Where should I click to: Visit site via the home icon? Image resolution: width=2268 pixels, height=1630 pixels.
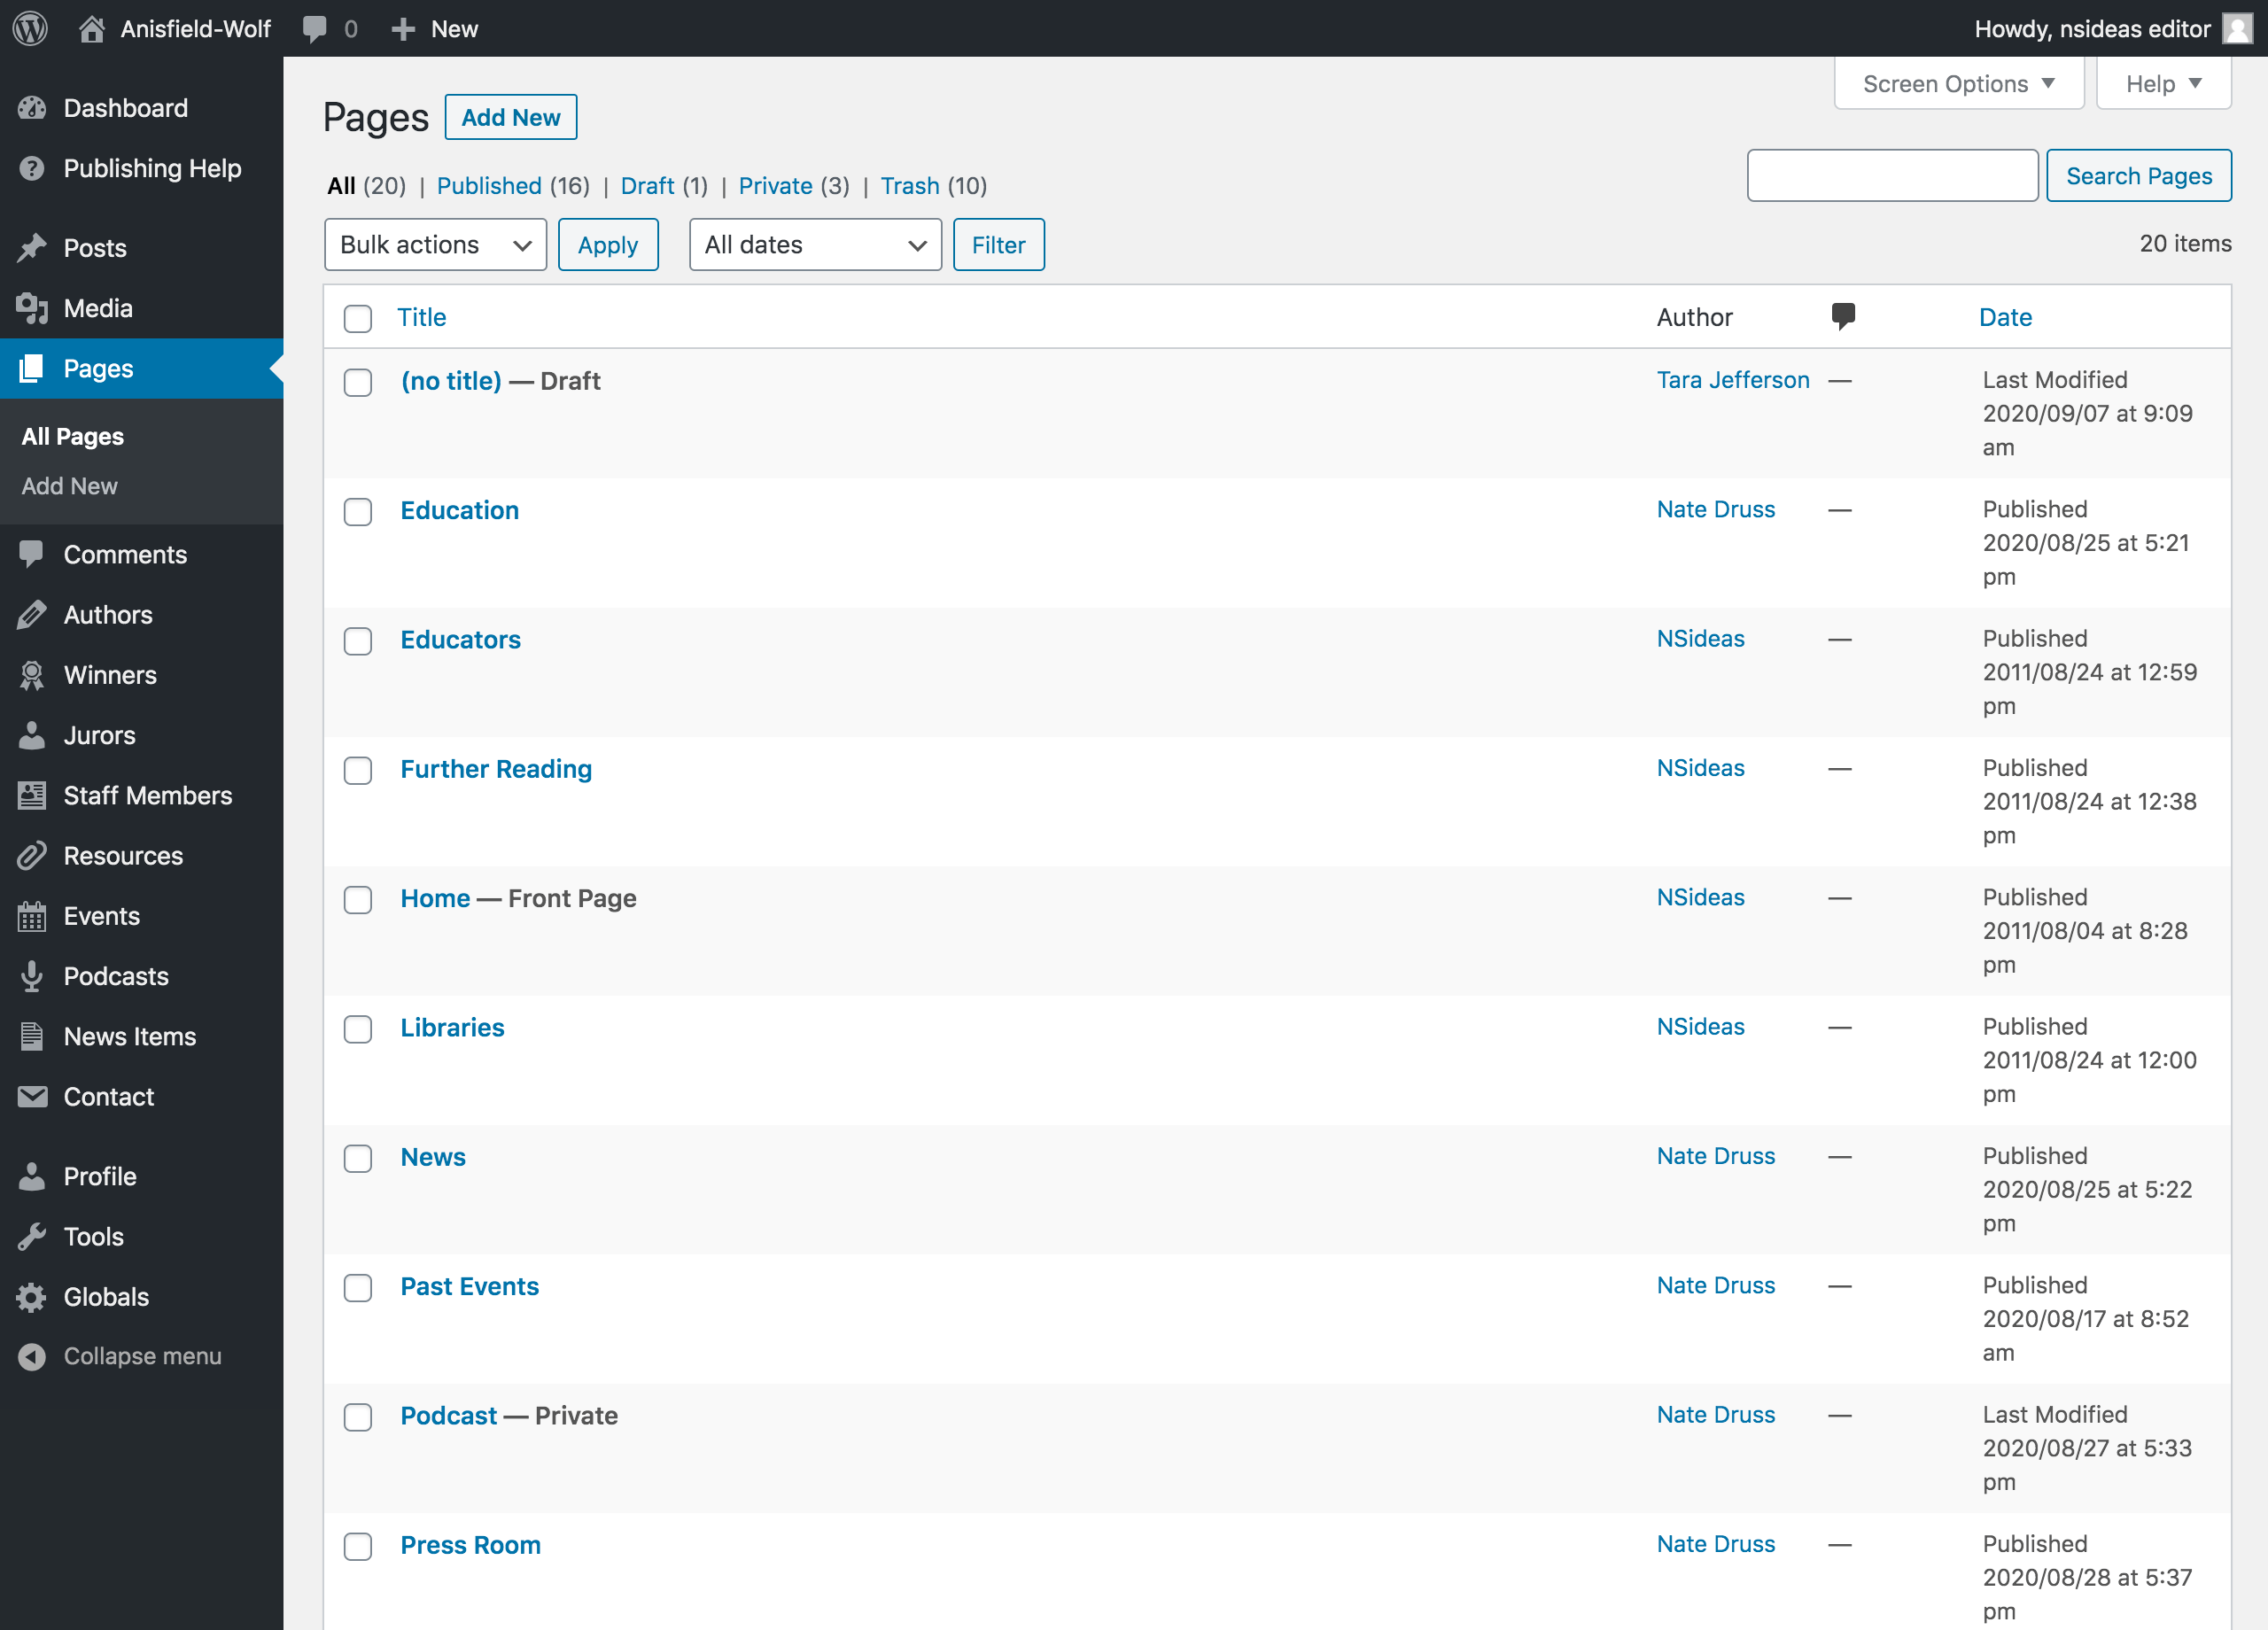click(91, 28)
